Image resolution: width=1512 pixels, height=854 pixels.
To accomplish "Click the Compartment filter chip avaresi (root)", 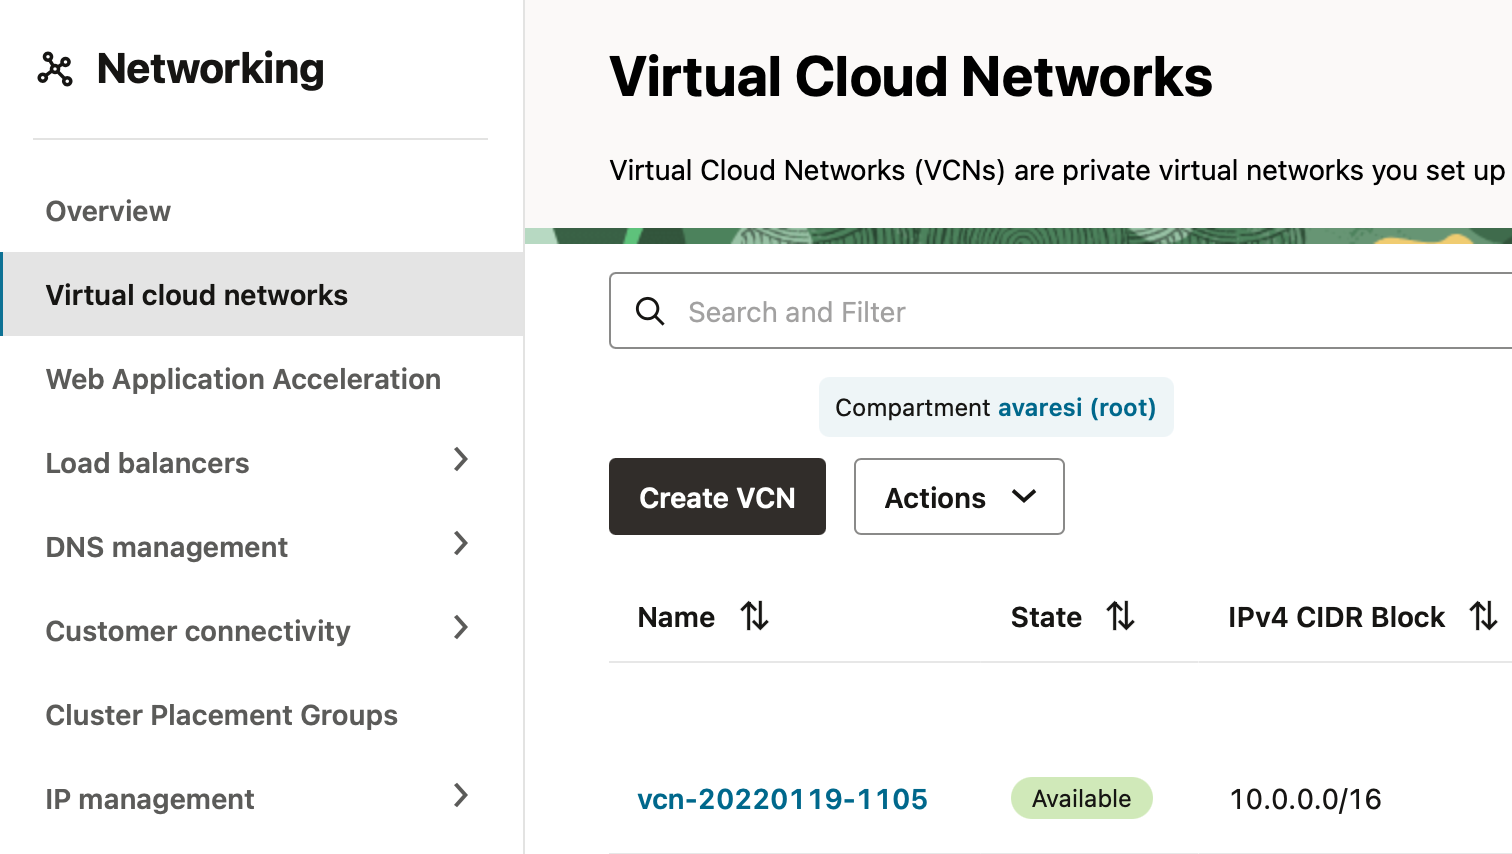I will [x=996, y=407].
